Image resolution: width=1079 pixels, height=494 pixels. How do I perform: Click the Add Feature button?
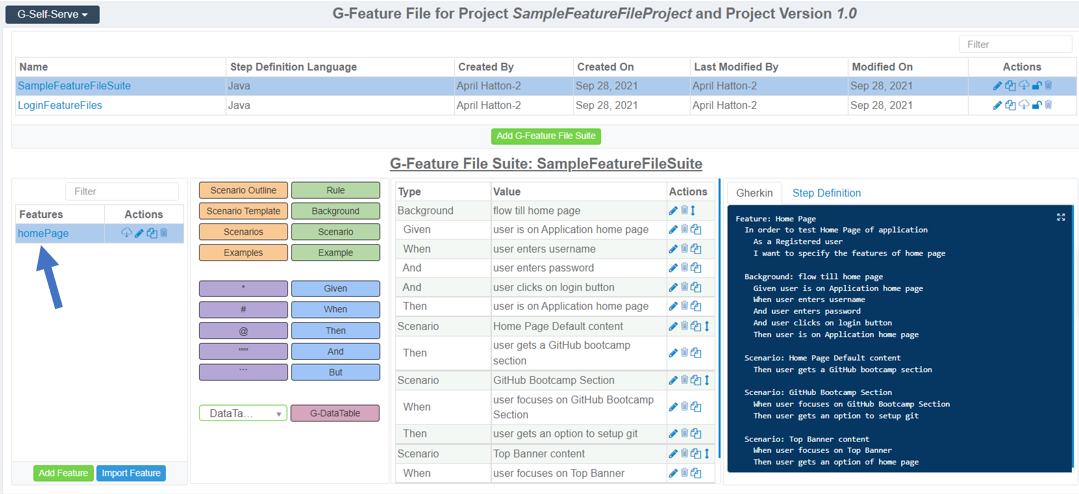(63, 473)
